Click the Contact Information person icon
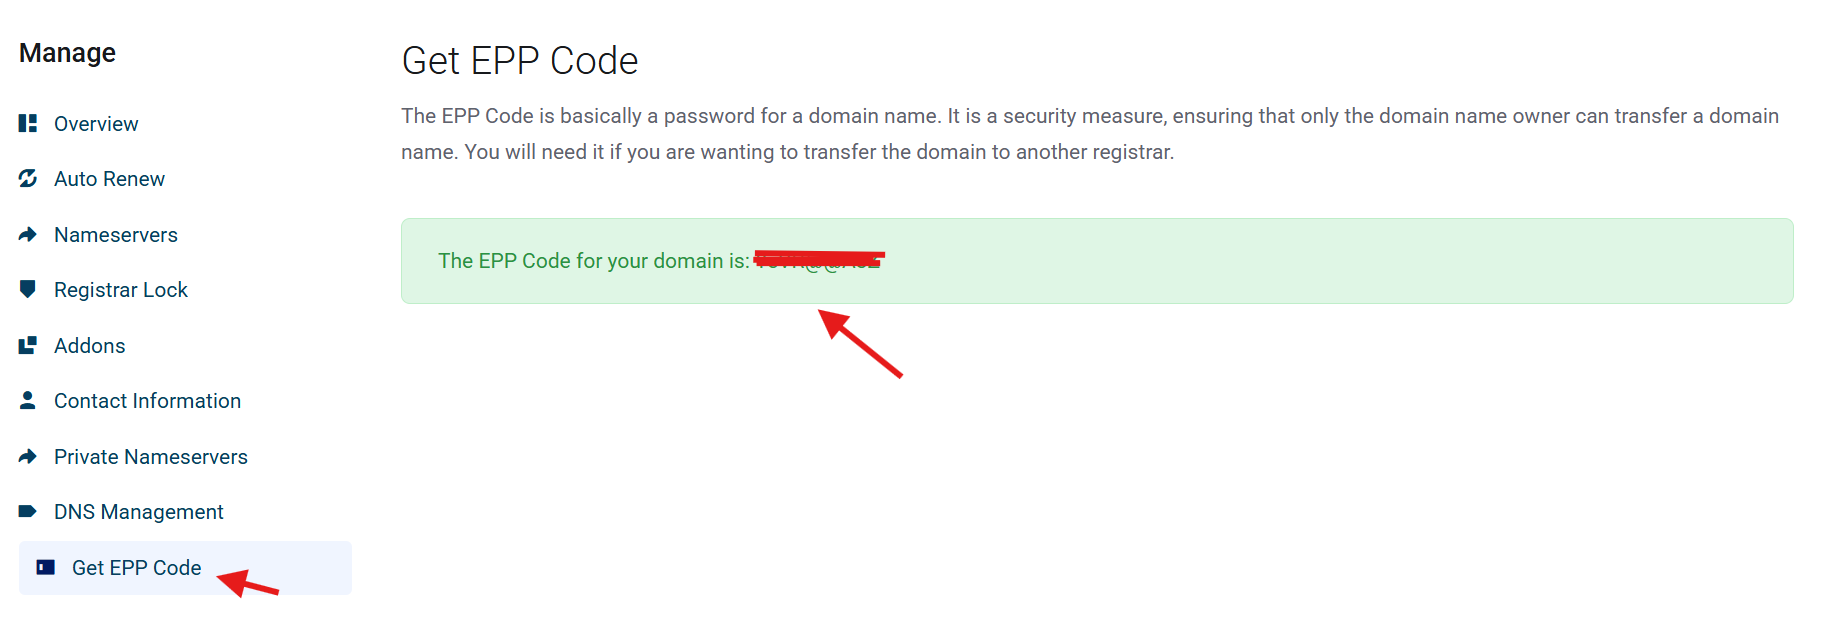Screen dimensions: 1822x628 tap(28, 400)
